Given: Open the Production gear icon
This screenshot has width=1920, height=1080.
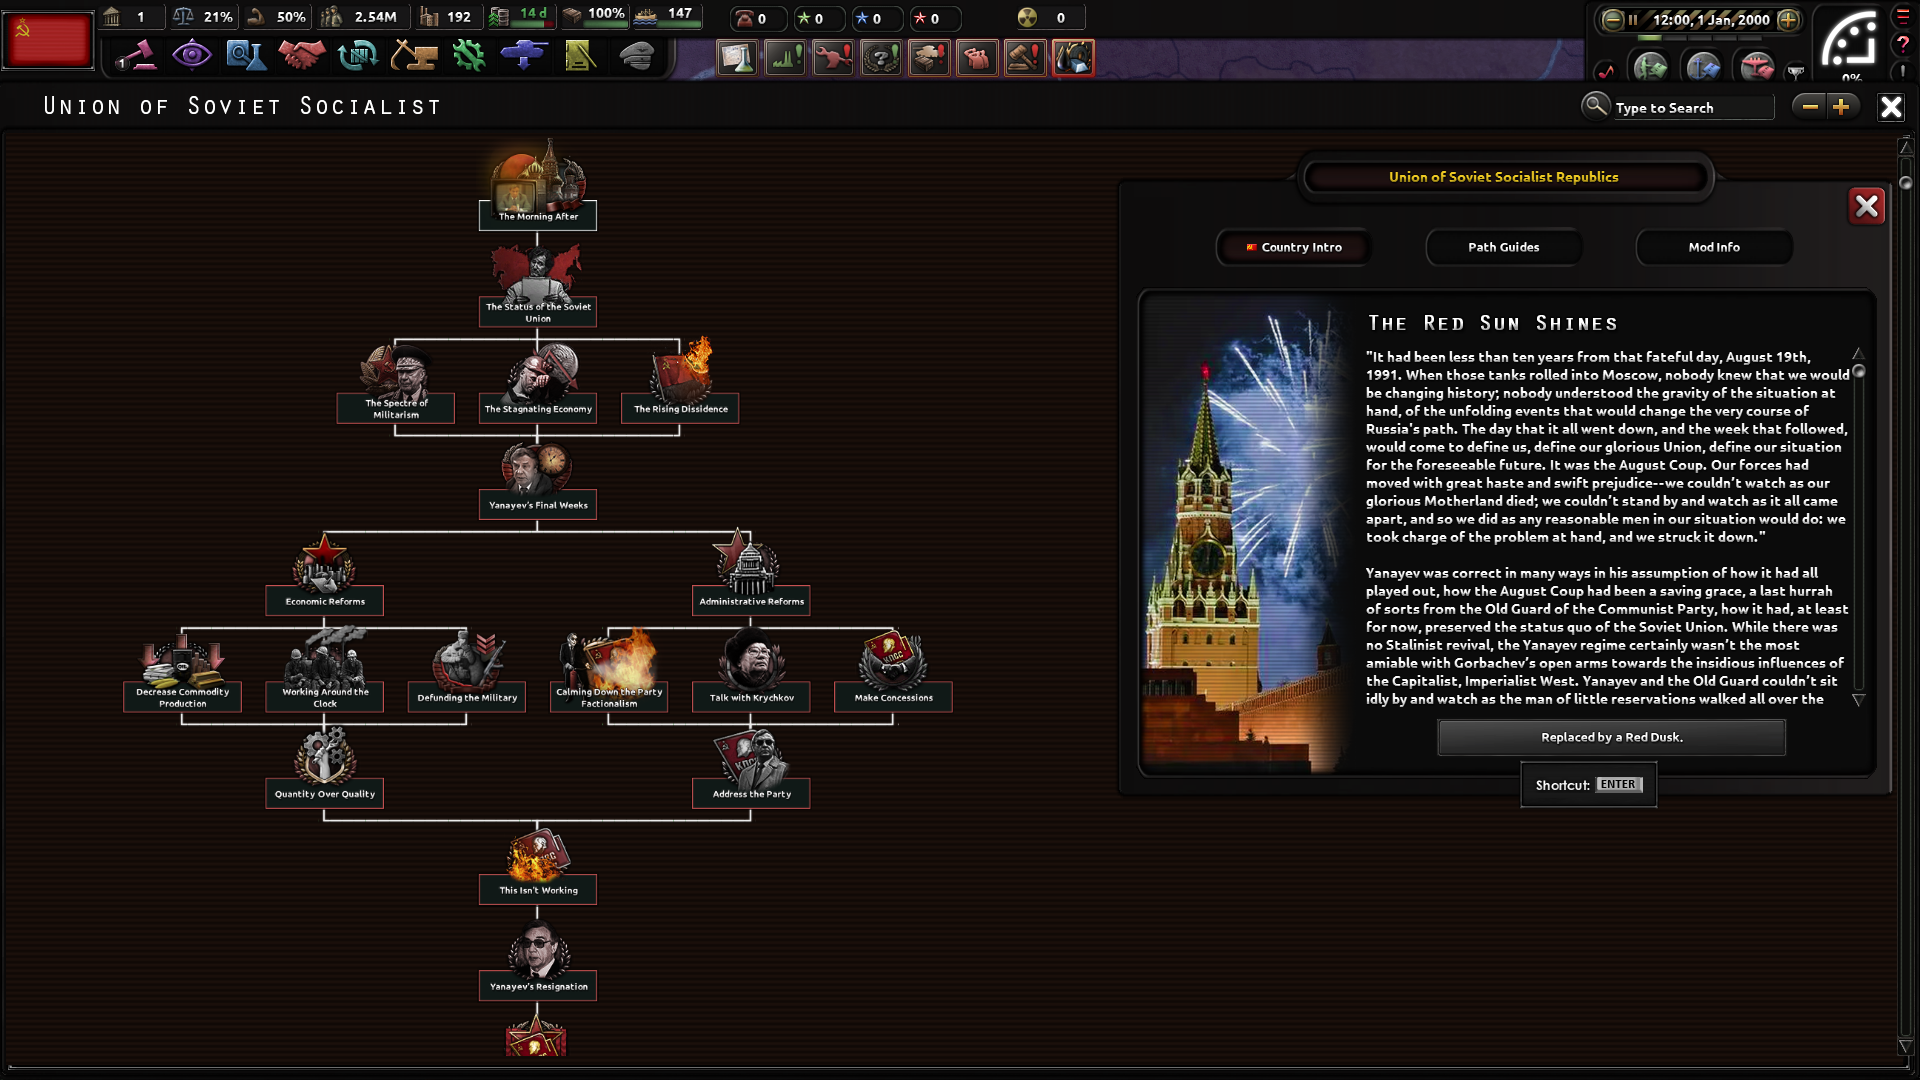Looking at the screenshot, I should [468, 56].
